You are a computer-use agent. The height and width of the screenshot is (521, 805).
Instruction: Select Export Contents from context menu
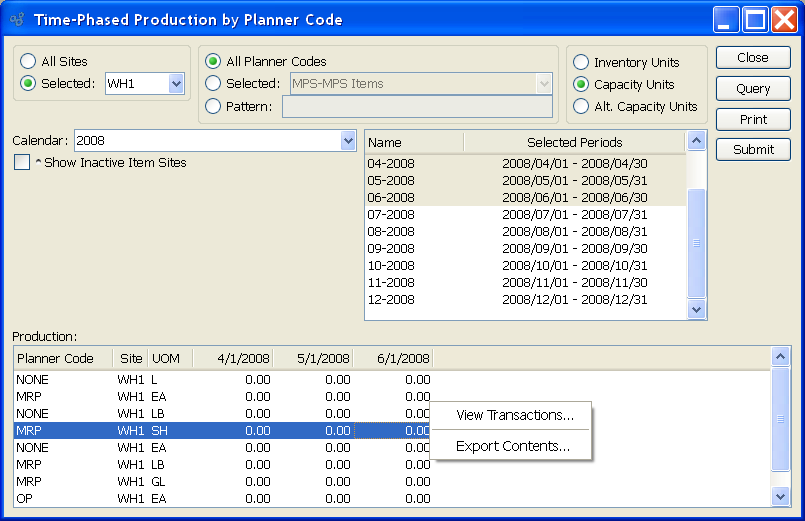[x=512, y=446]
